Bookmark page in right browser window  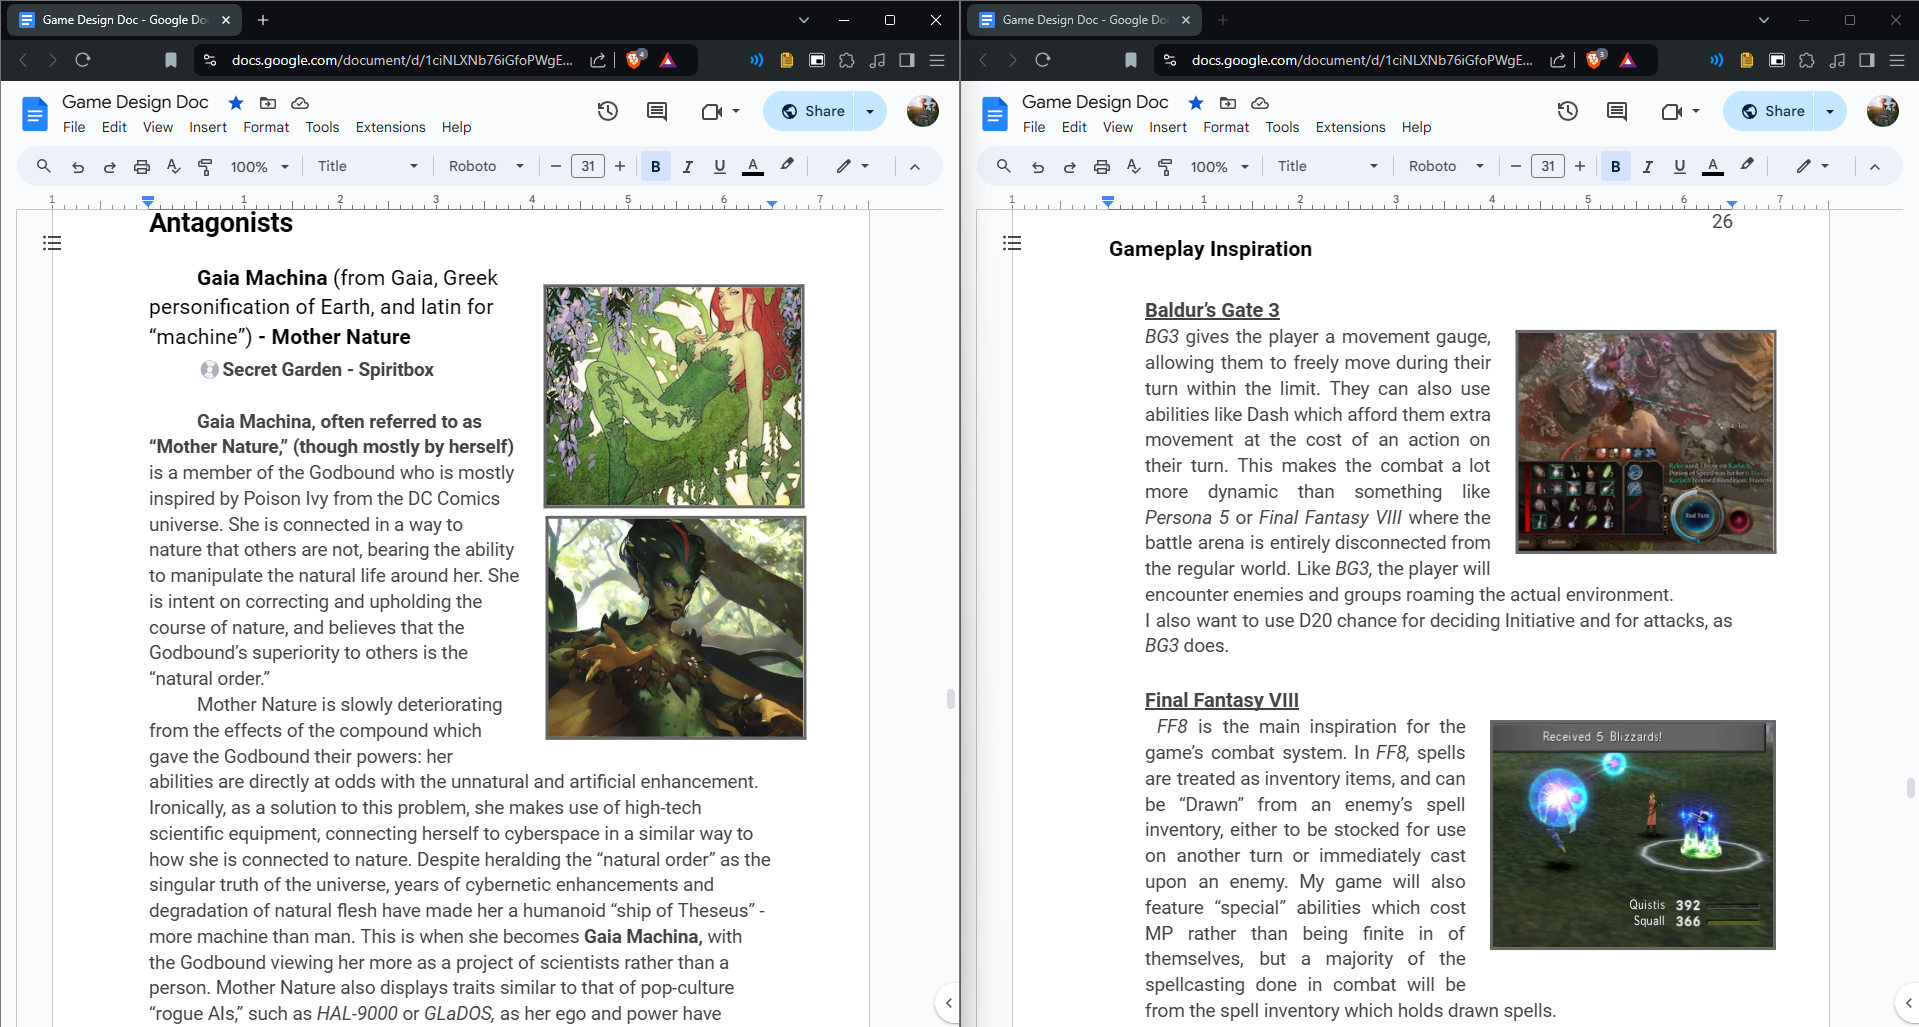pos(1131,60)
